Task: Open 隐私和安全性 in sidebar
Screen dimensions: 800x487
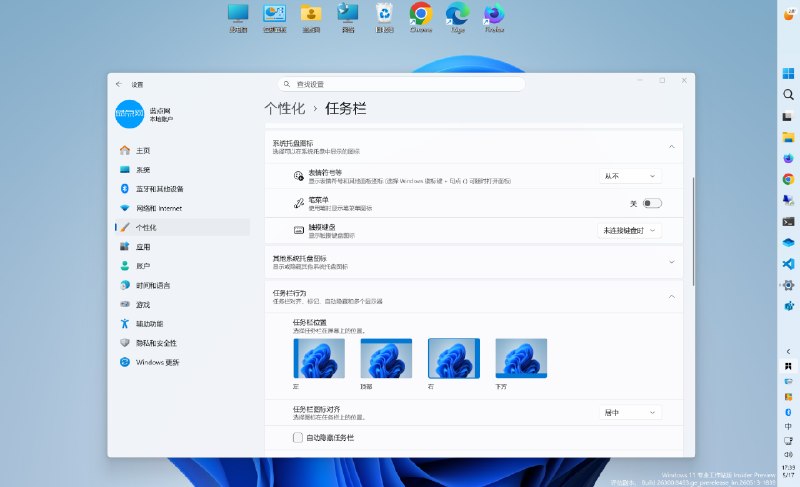Action: (183, 343)
